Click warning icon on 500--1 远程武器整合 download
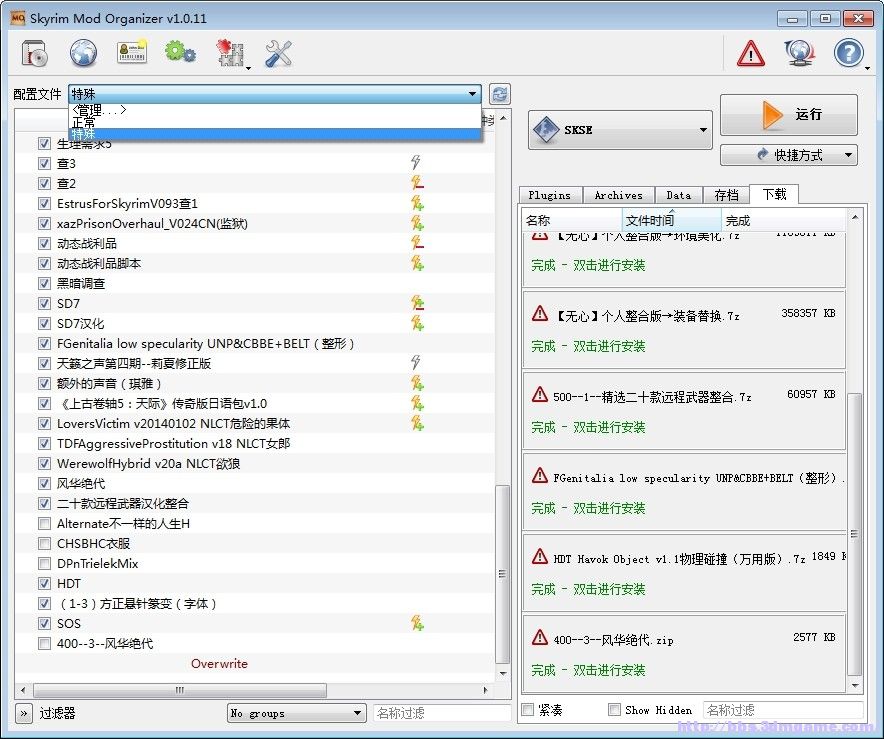 coord(540,394)
